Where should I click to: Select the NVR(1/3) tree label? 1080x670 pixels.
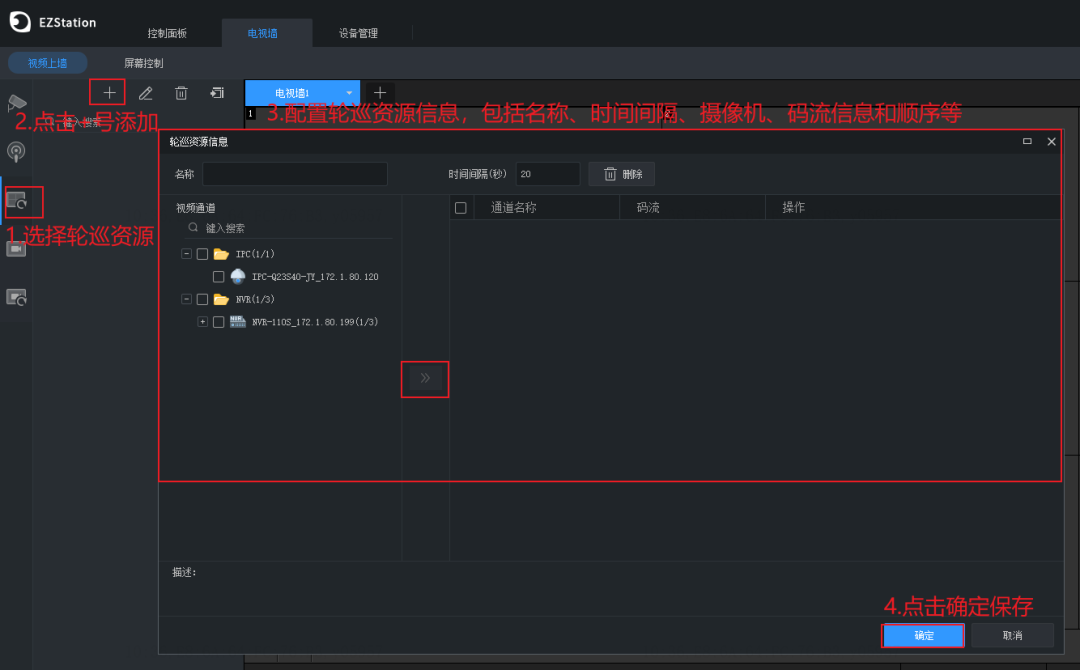click(x=255, y=300)
